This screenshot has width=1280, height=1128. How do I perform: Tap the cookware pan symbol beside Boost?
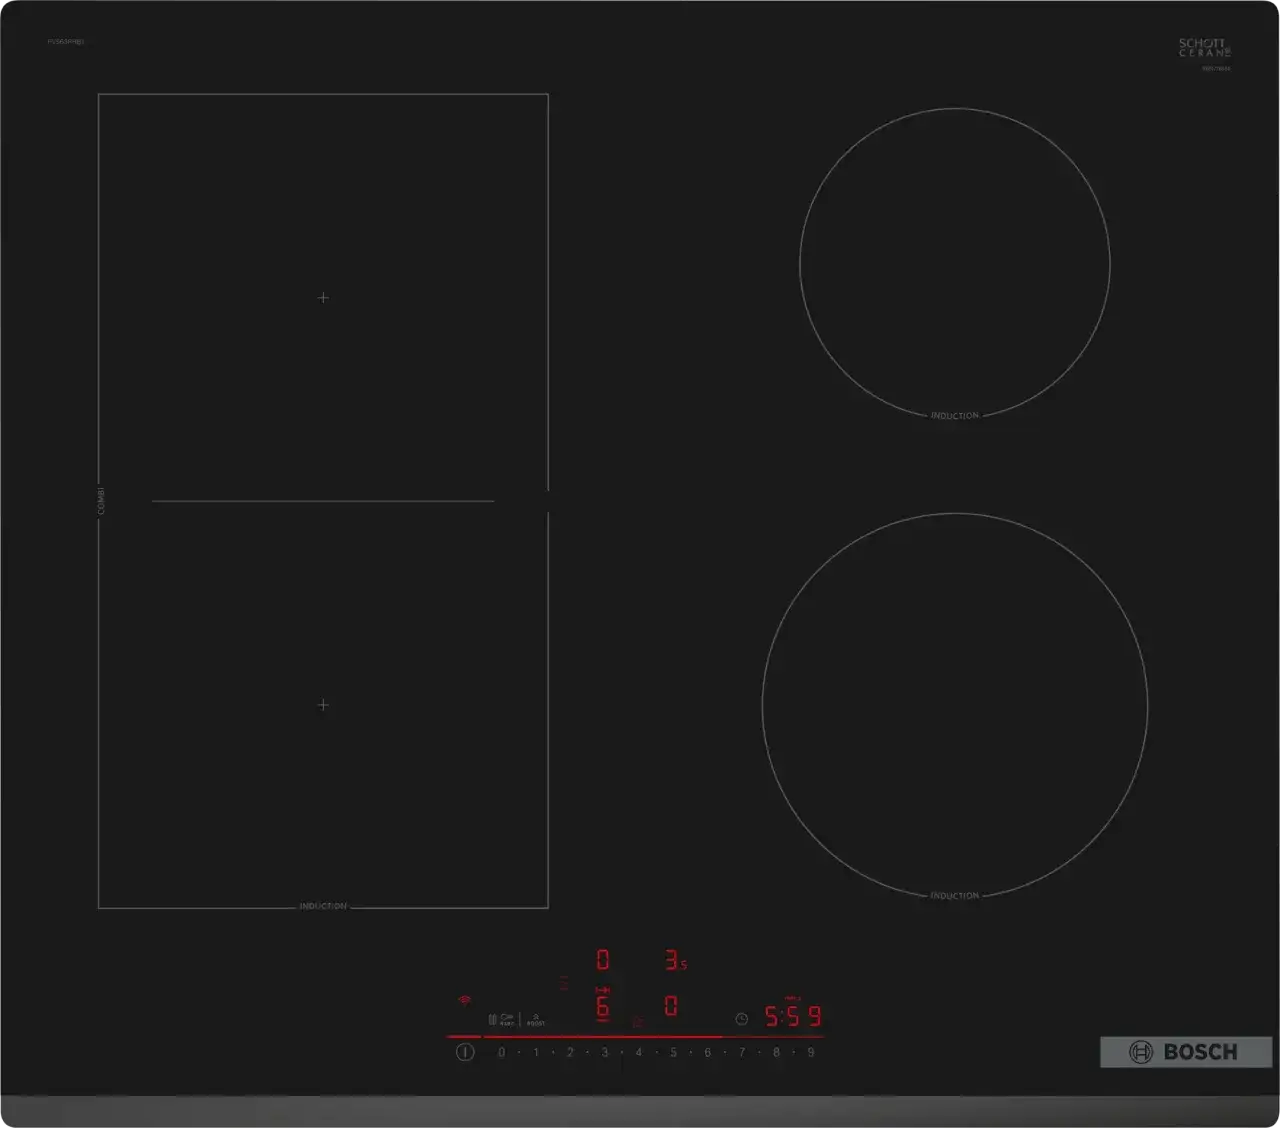507,1018
